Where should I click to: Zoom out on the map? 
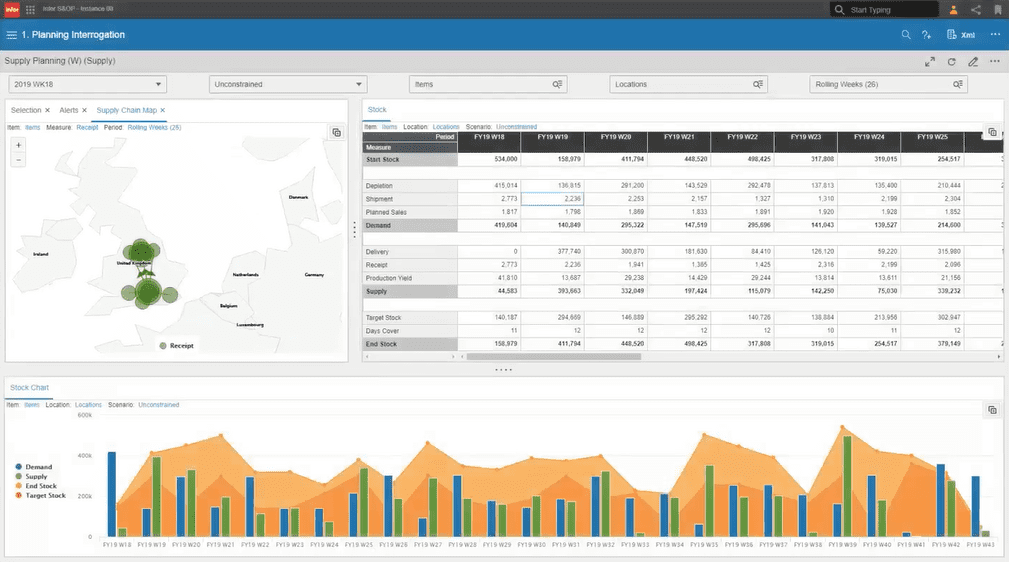[19, 160]
